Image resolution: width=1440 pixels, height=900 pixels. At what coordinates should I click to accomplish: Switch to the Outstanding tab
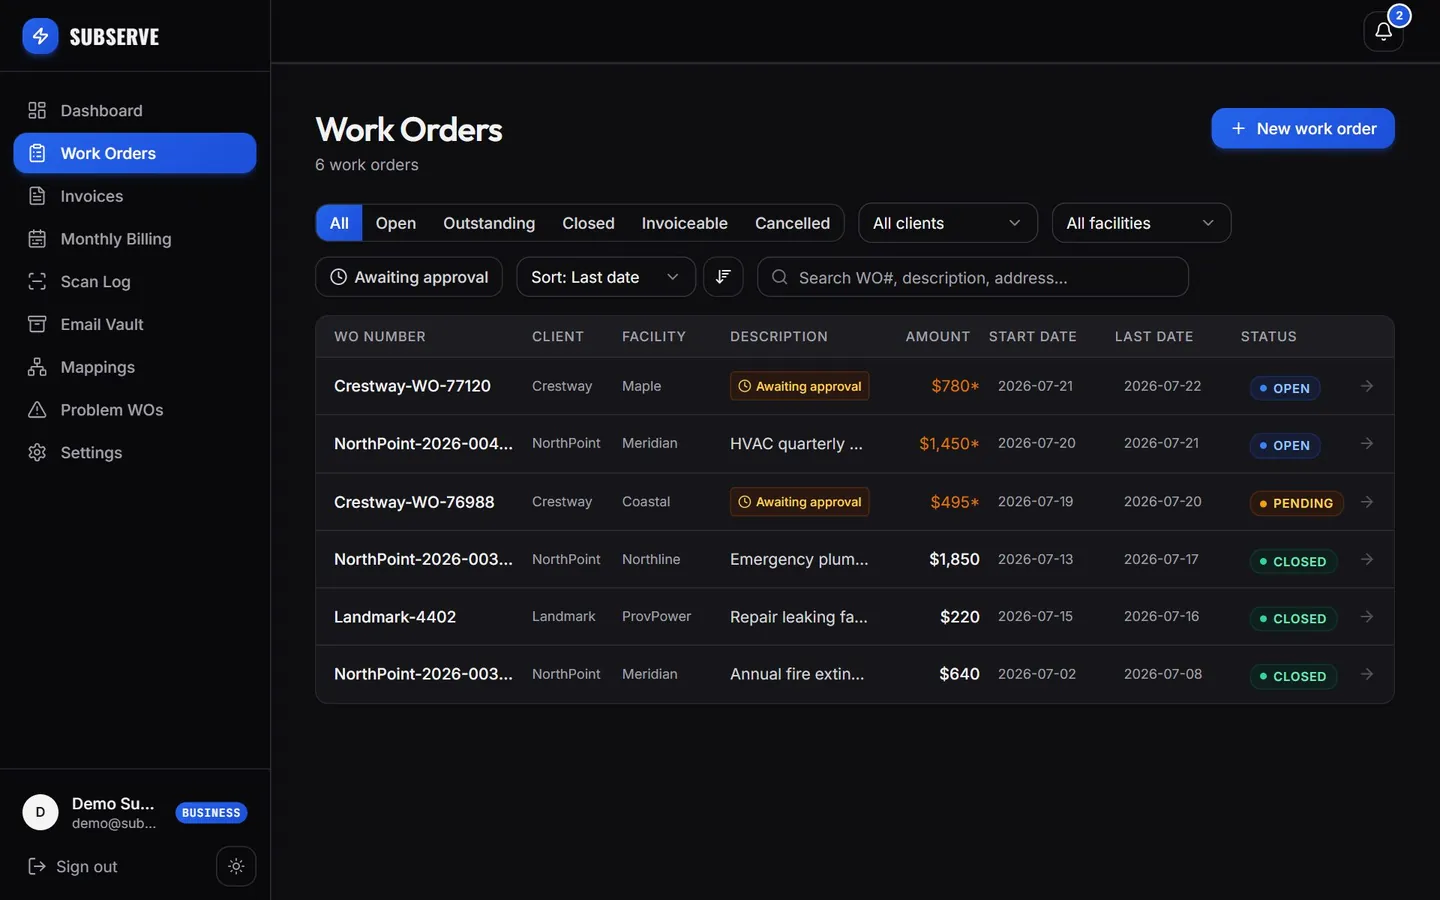coord(489,223)
